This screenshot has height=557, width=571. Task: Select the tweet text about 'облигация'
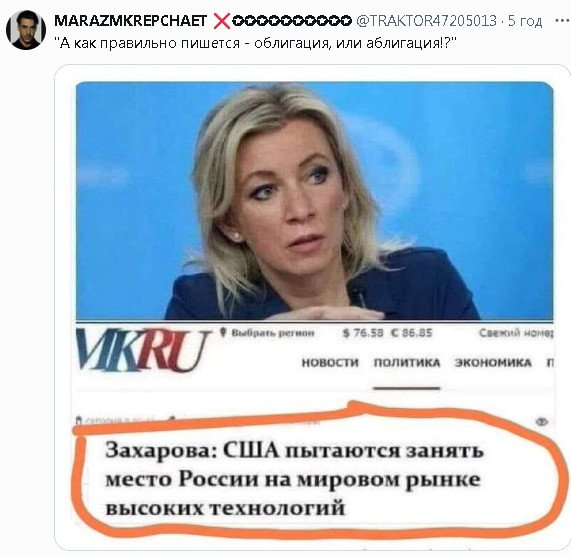[x=255, y=43]
